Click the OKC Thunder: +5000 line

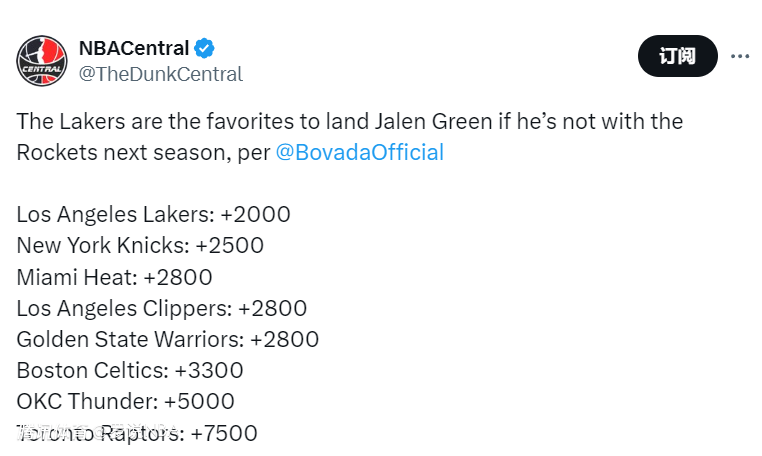coord(125,401)
